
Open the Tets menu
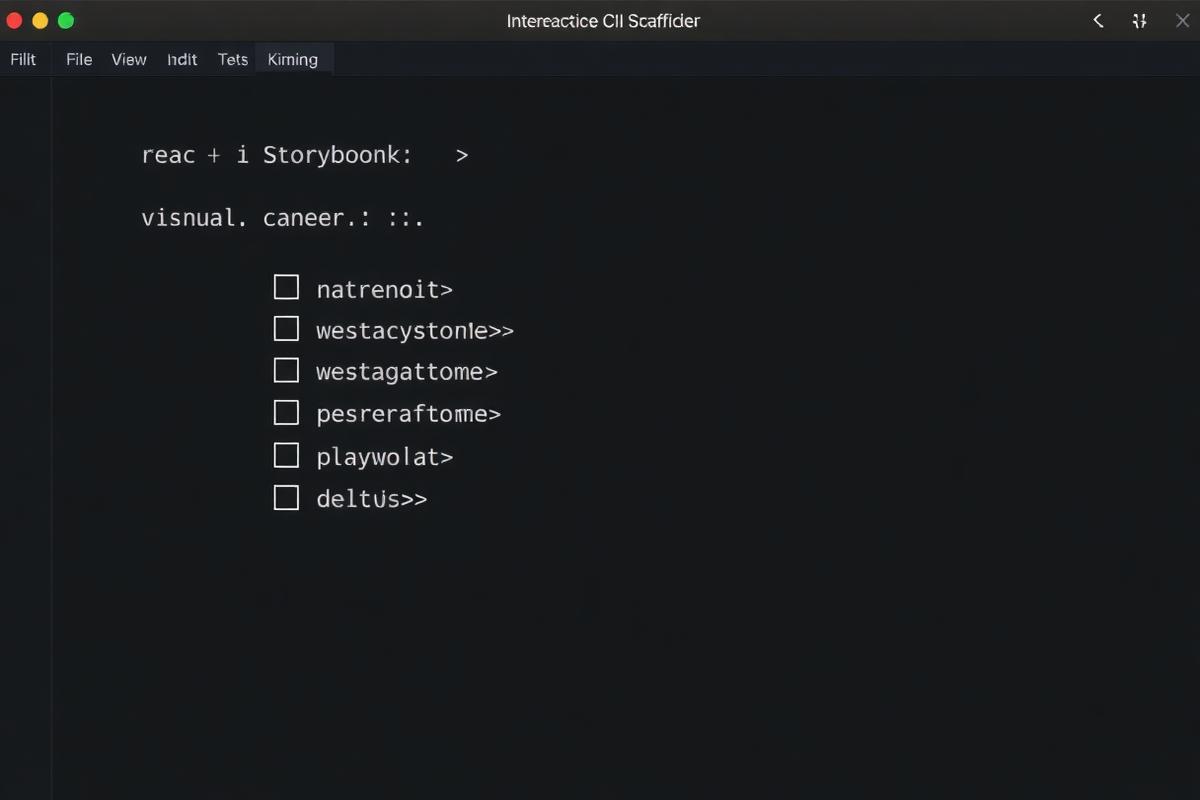coord(233,59)
